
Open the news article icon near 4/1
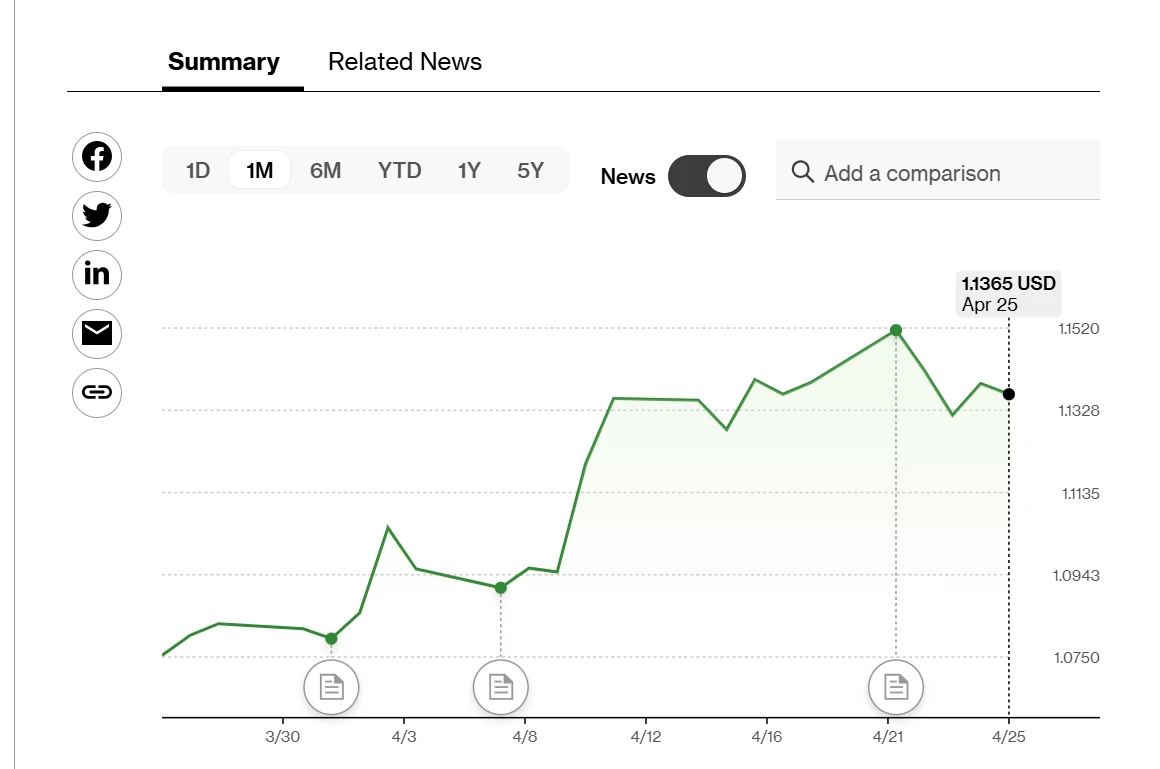coord(331,688)
